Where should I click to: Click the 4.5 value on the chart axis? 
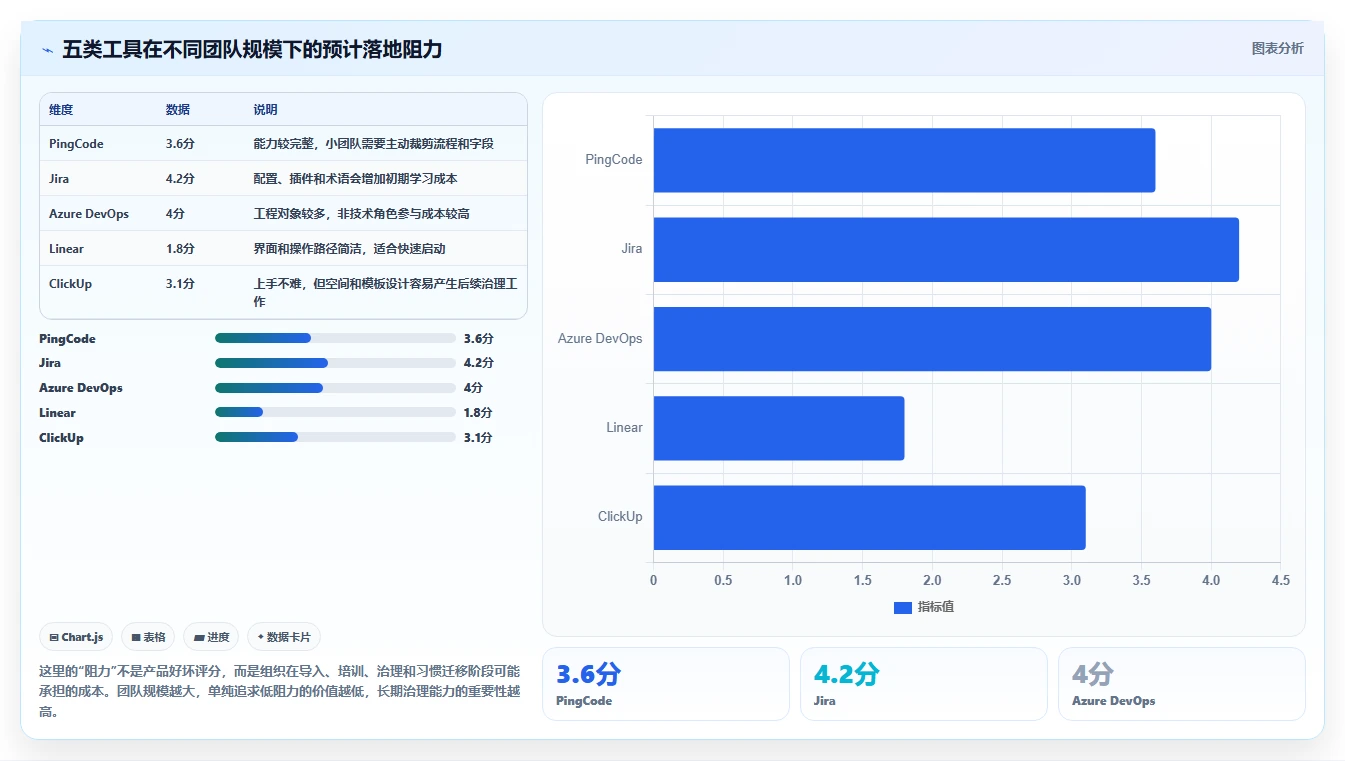1280,581
